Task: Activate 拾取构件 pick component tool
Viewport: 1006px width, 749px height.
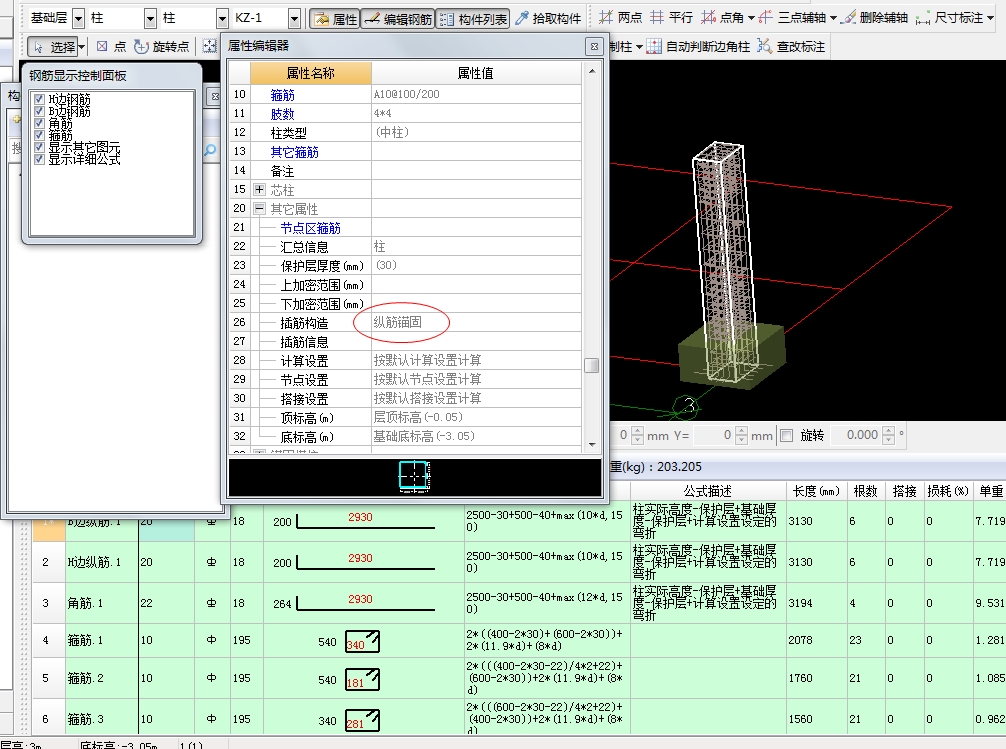Action: [548, 19]
